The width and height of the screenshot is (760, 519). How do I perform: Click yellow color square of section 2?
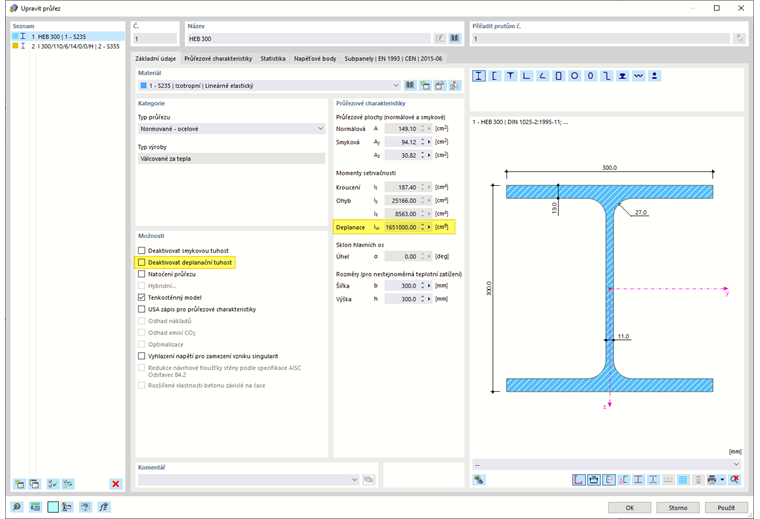(15, 46)
